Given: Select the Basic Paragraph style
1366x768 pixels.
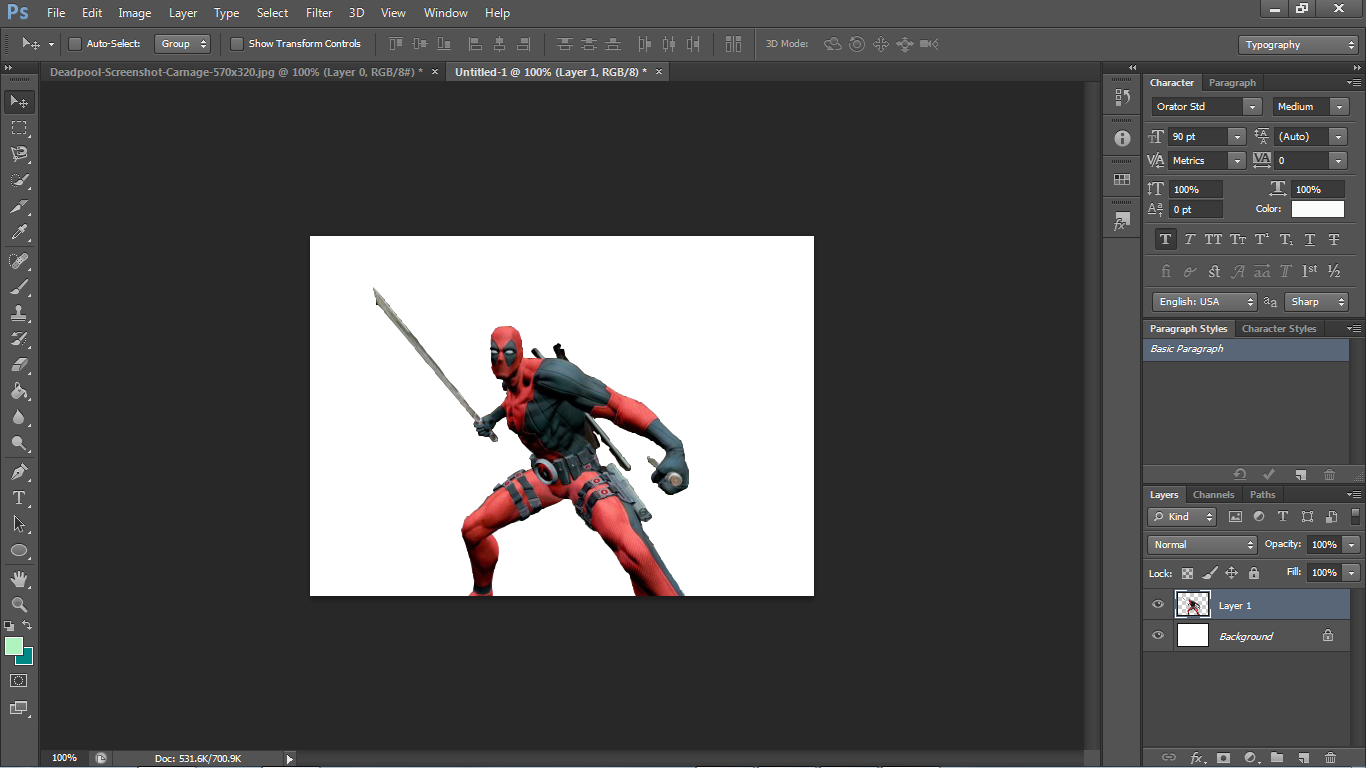Looking at the screenshot, I should pyautogui.click(x=1246, y=349).
